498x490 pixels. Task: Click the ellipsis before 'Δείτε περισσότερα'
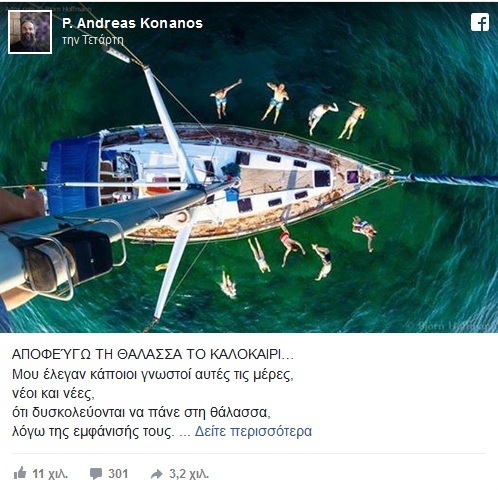pyautogui.click(x=185, y=434)
